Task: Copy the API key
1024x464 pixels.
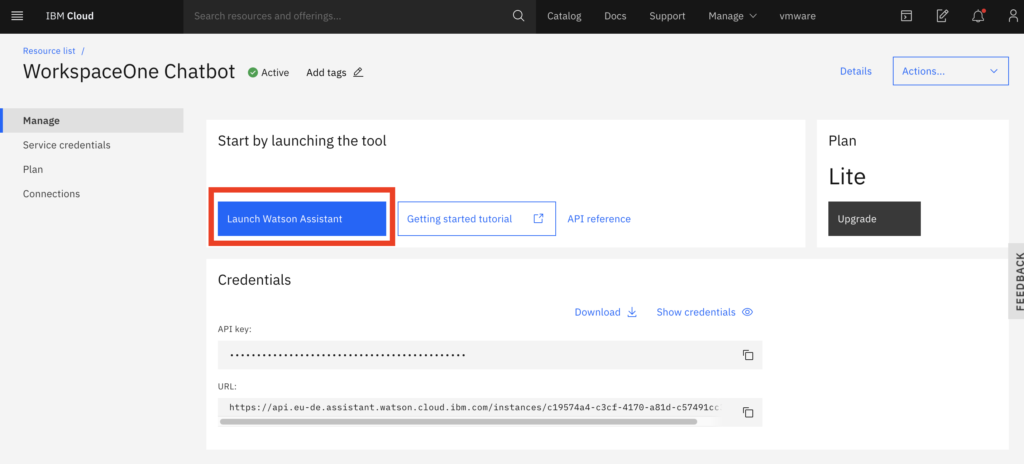Action: [748, 355]
